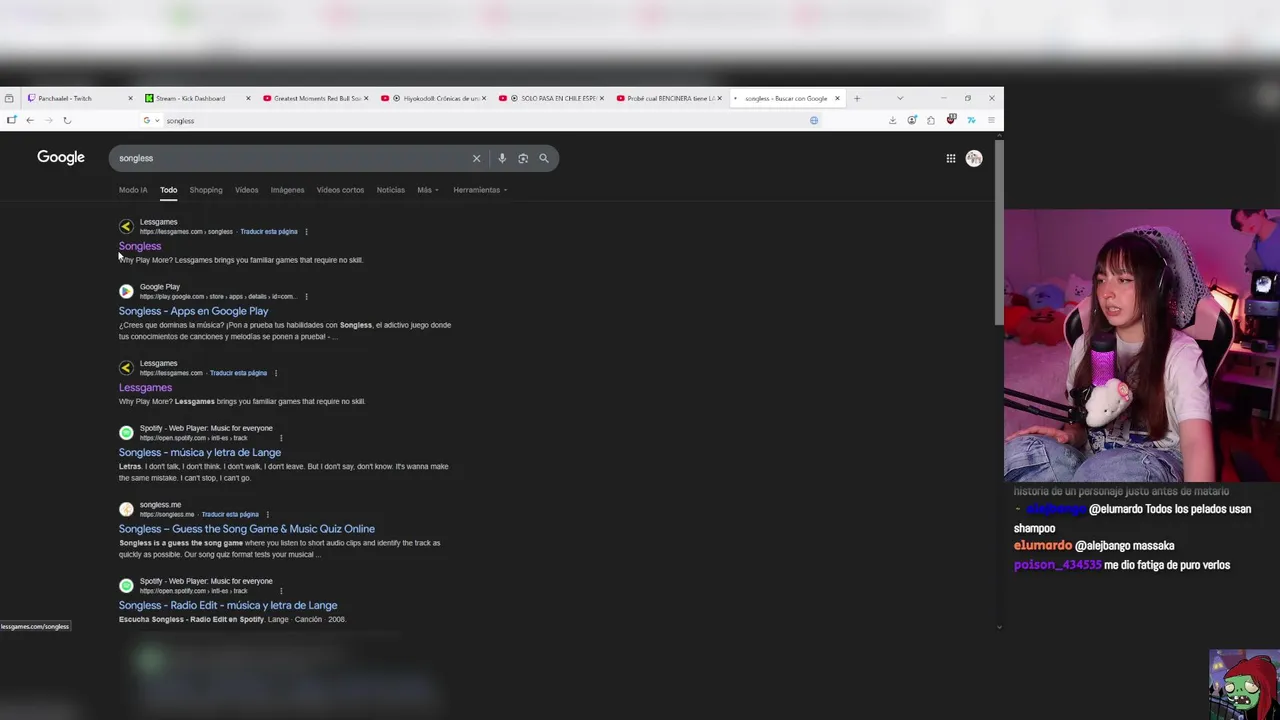
Task: Switch to Modo IA tab
Action: point(133,190)
